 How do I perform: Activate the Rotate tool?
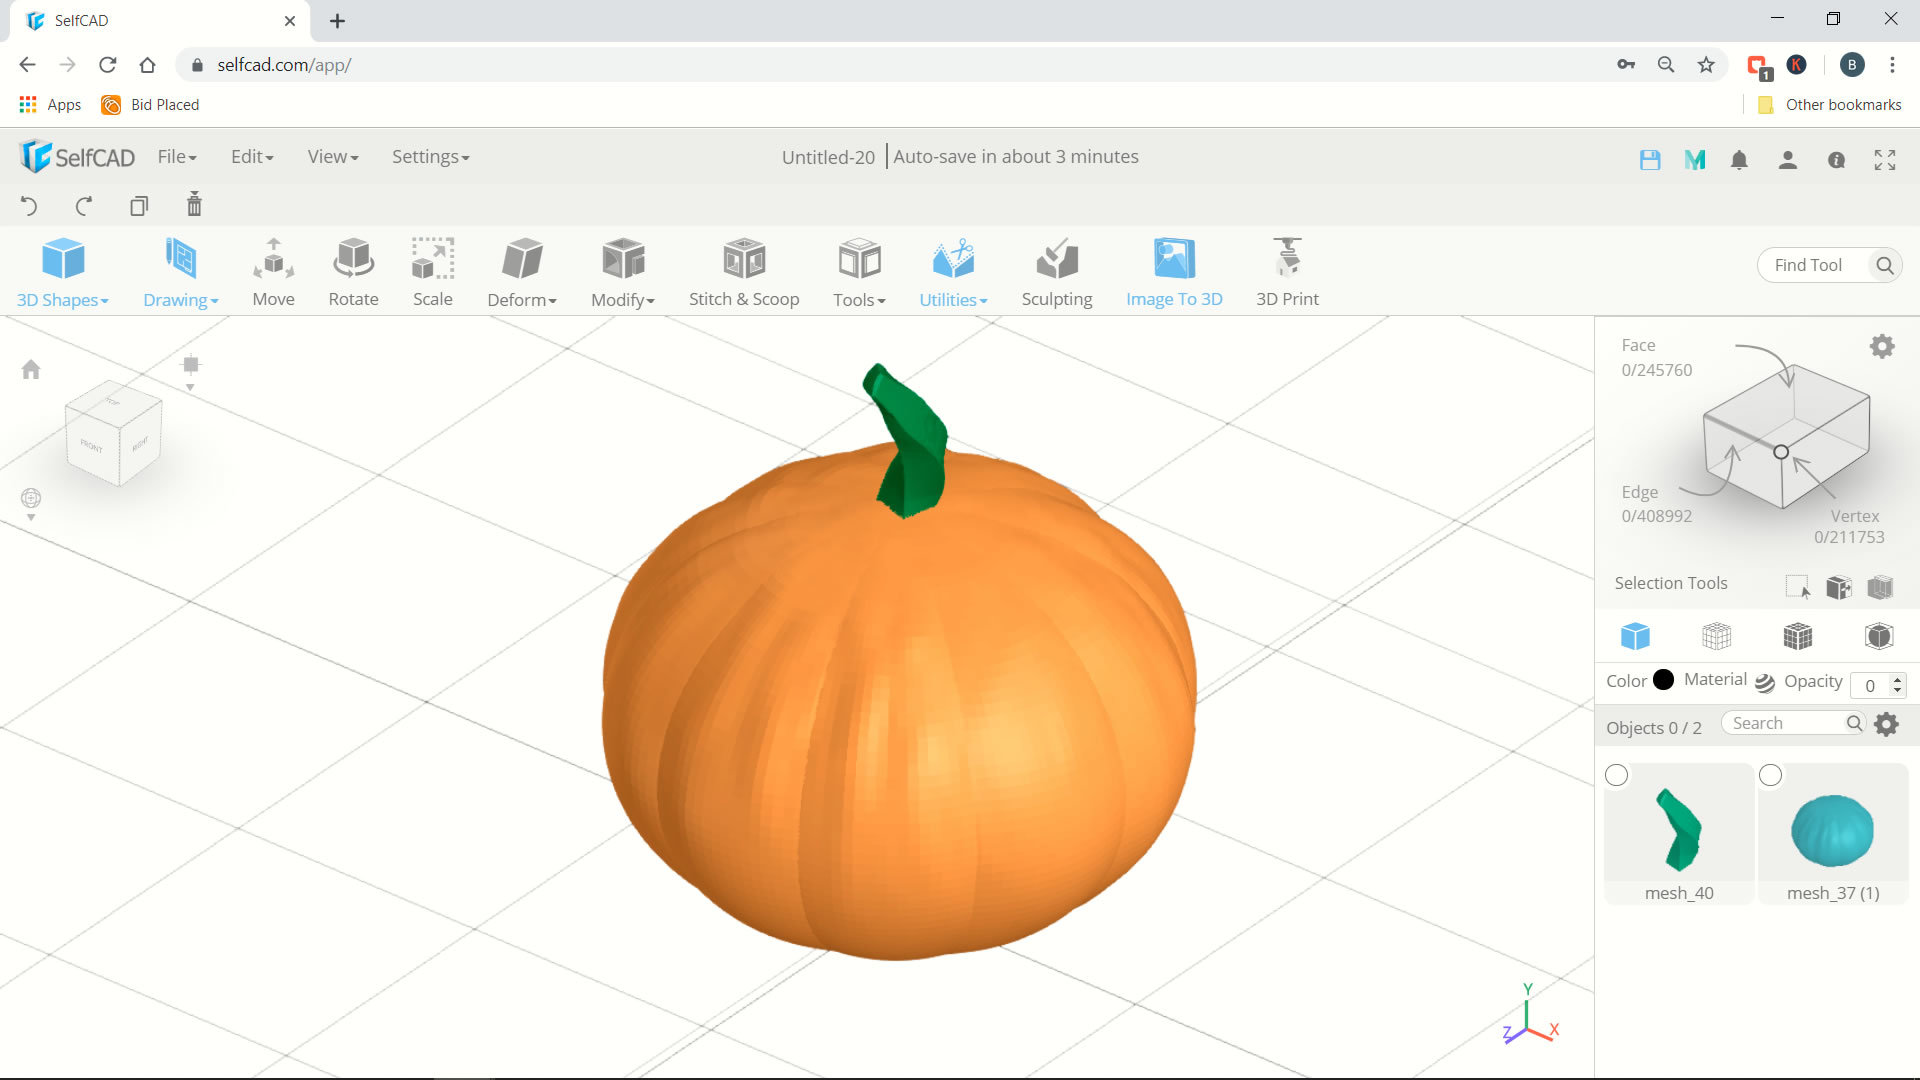(x=353, y=270)
